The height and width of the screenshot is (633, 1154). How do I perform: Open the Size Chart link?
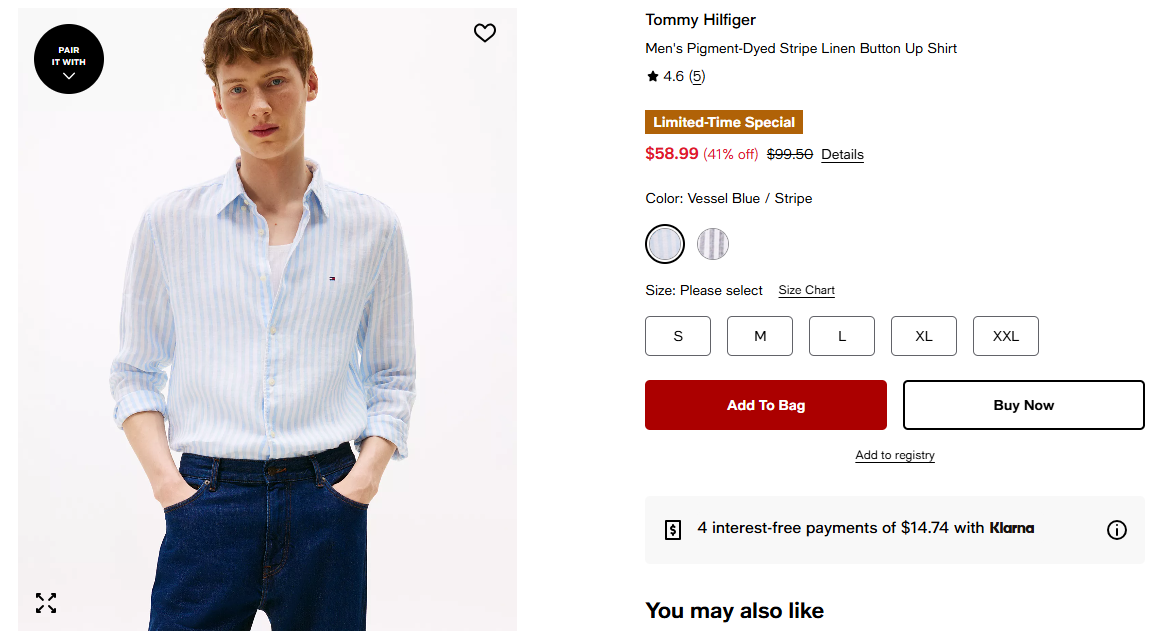tap(807, 290)
